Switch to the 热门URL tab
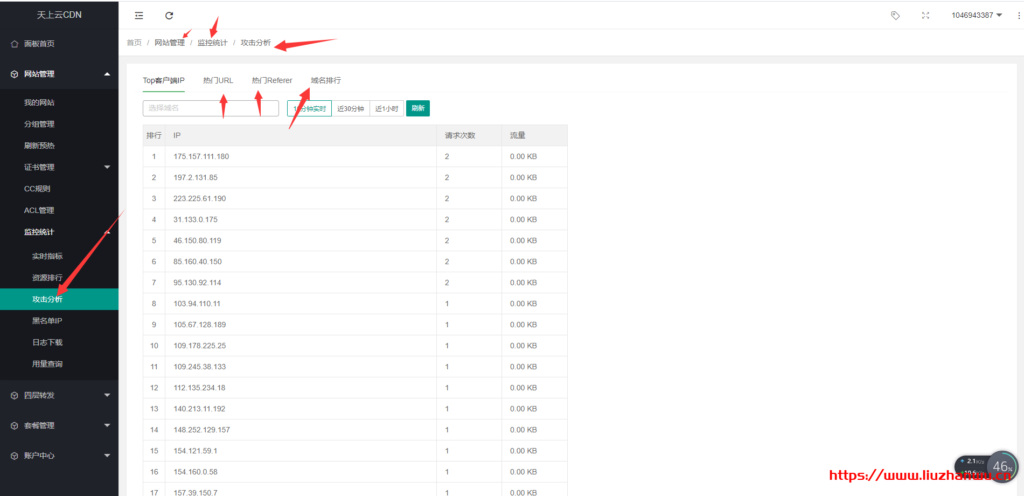Image resolution: width=1024 pixels, height=496 pixels. [x=217, y=80]
